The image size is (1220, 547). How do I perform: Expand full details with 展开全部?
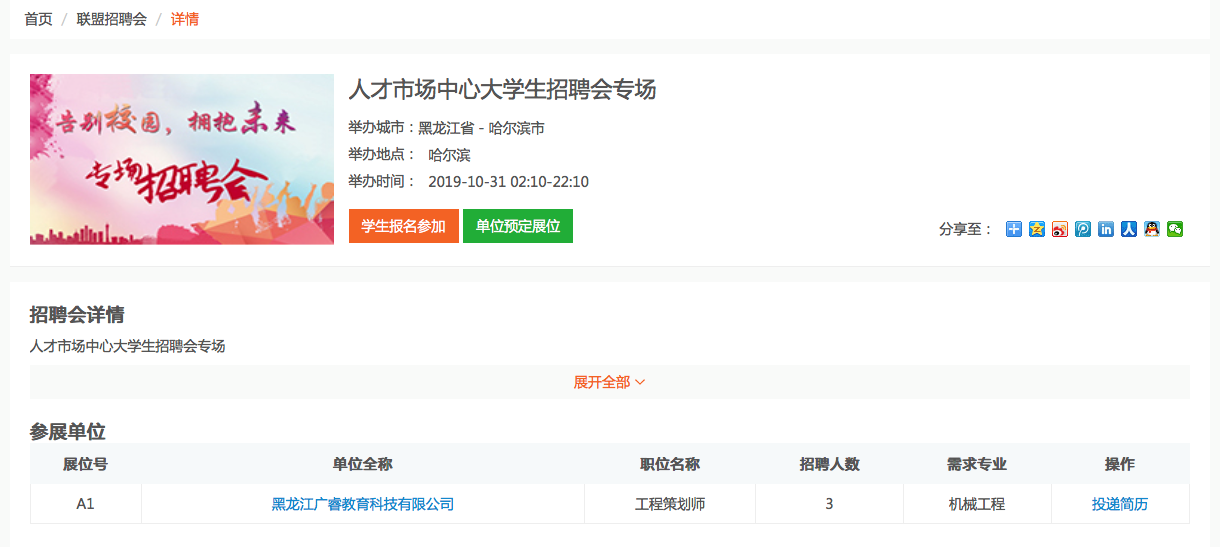point(609,382)
